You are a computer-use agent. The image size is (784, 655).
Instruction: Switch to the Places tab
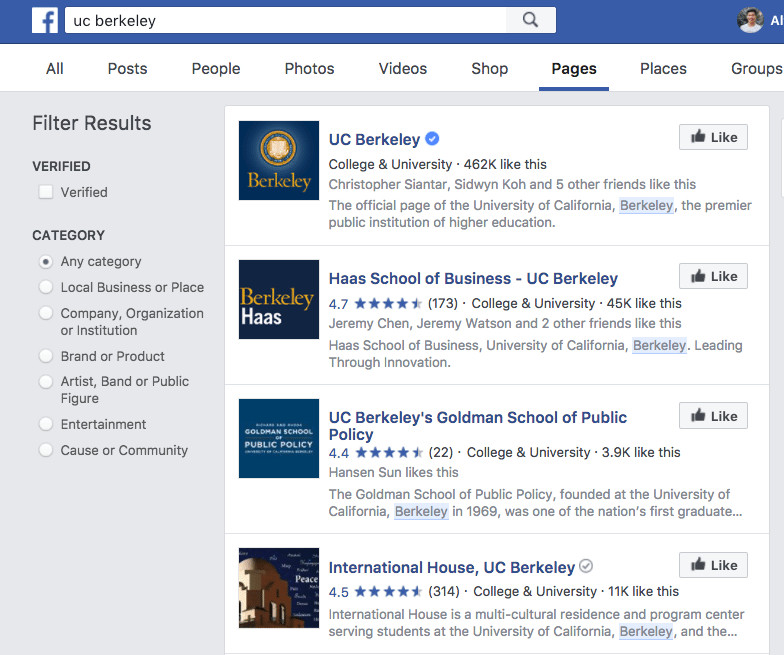[664, 68]
